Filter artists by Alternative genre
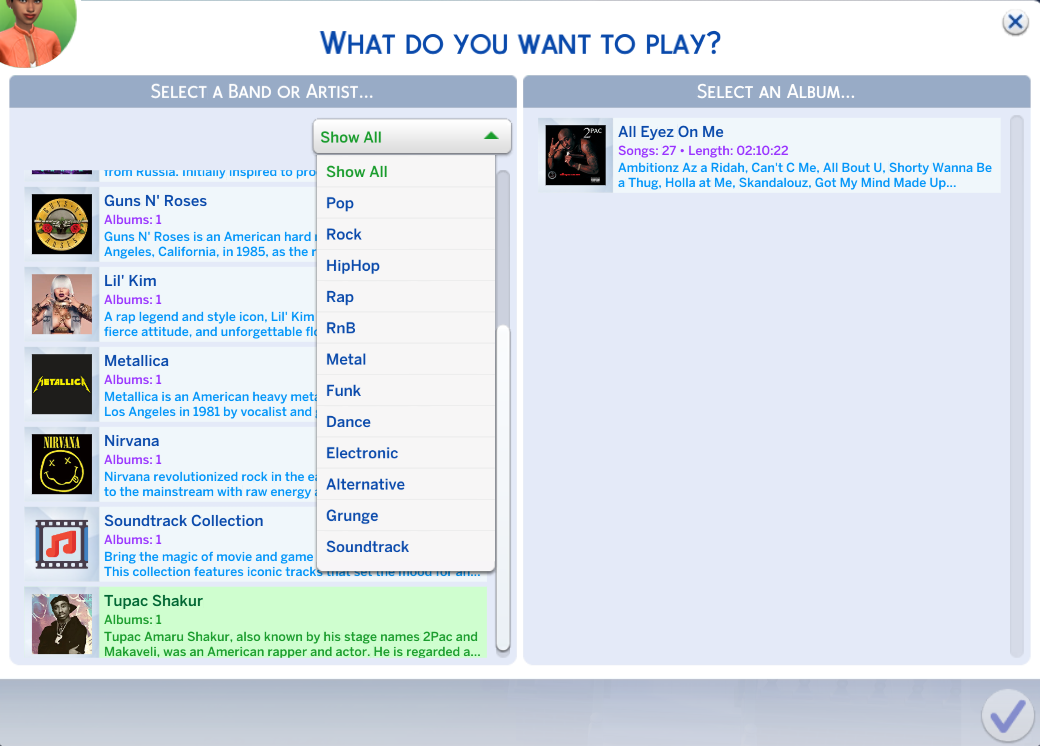 pyautogui.click(x=406, y=484)
